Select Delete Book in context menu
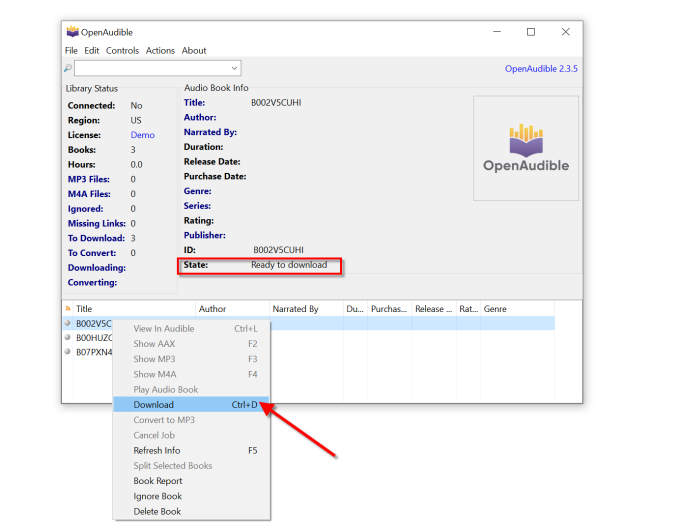Screen dimensions: 685x530 tap(191, 512)
